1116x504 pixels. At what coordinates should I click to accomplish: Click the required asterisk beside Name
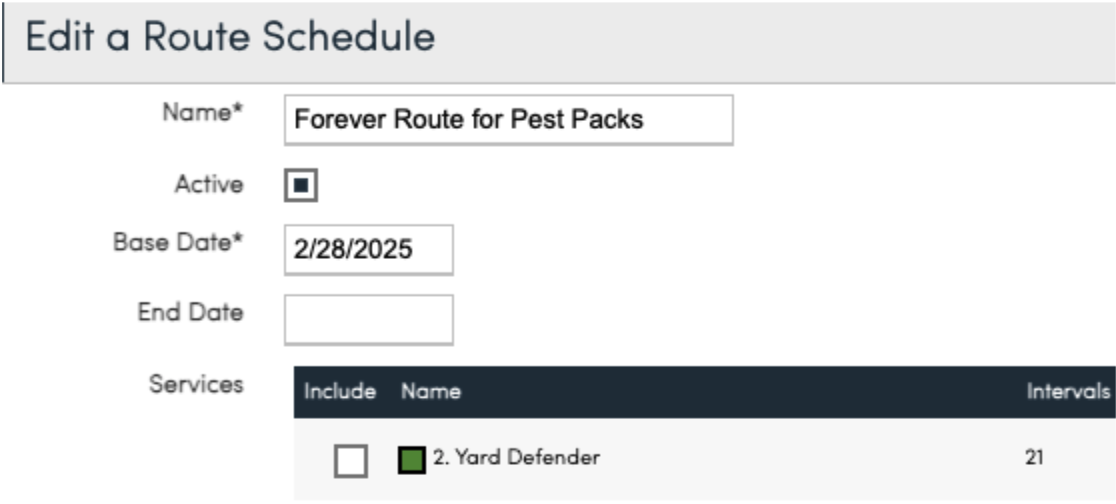[x=239, y=111]
